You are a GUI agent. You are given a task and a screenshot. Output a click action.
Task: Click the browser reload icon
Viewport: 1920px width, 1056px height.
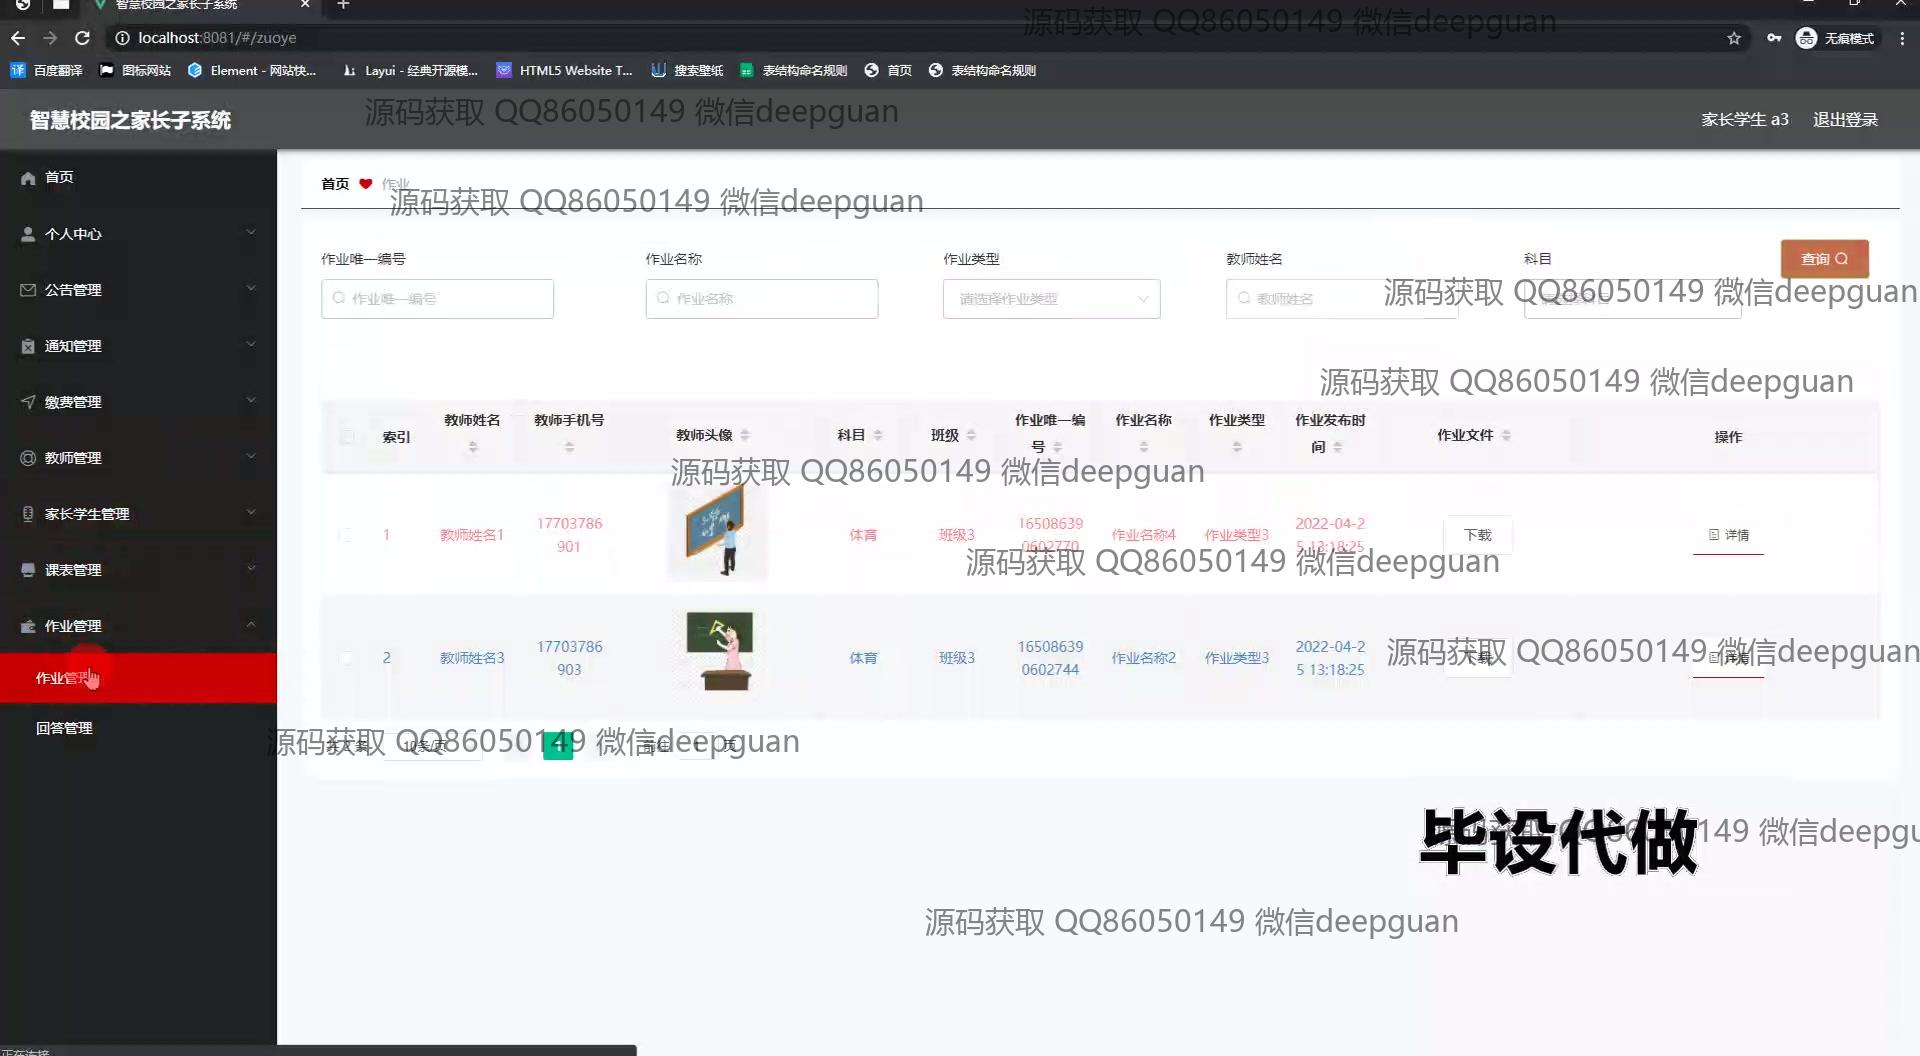(x=83, y=38)
